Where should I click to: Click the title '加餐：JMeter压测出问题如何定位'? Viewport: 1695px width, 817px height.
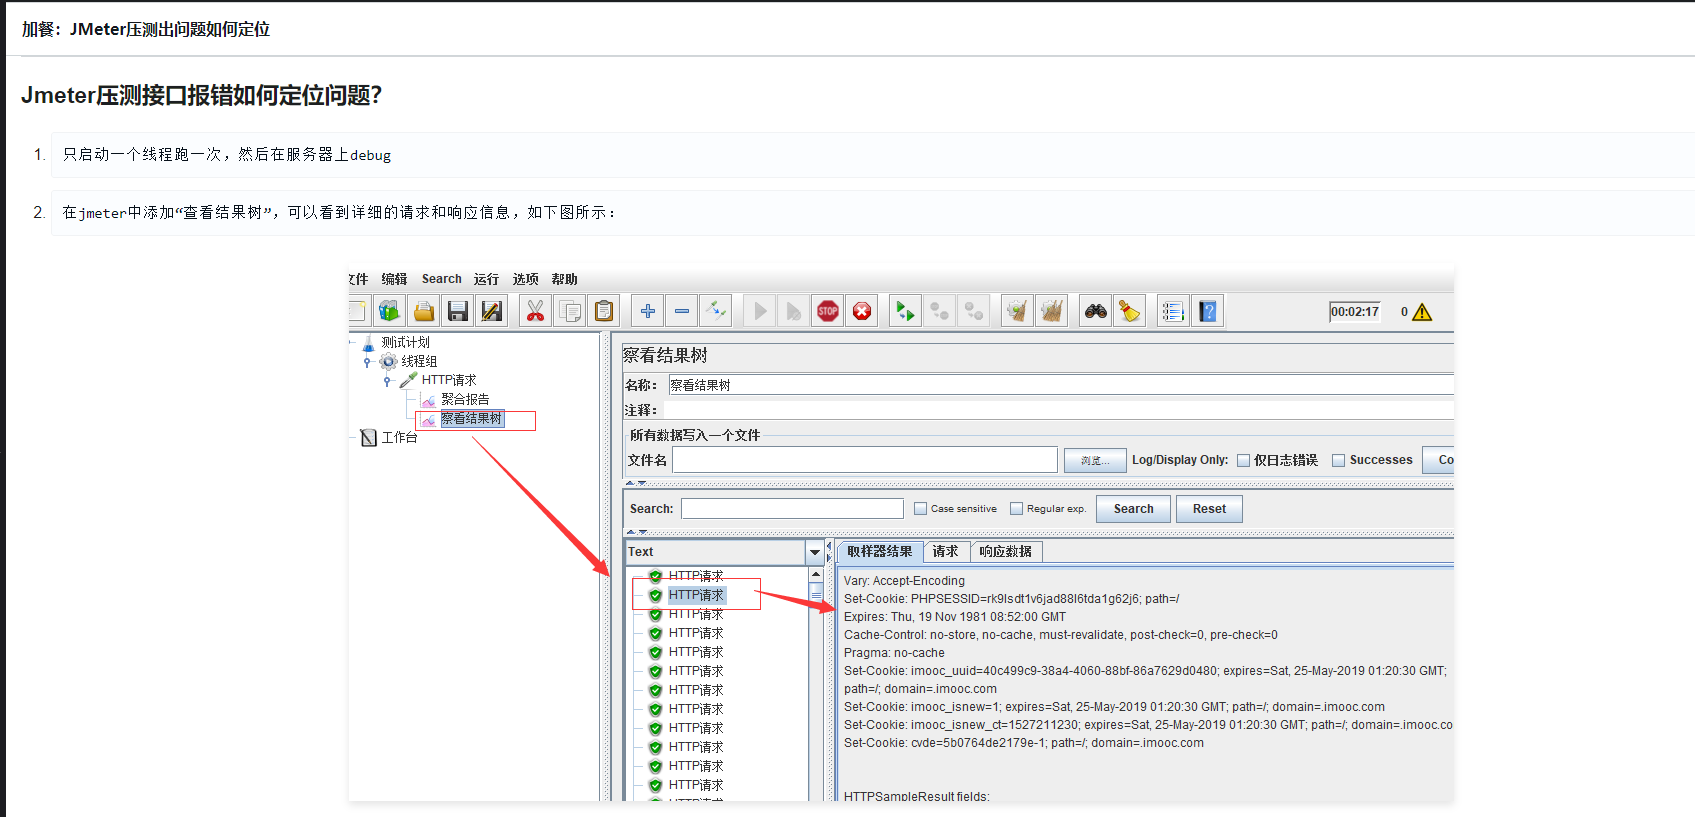(146, 29)
